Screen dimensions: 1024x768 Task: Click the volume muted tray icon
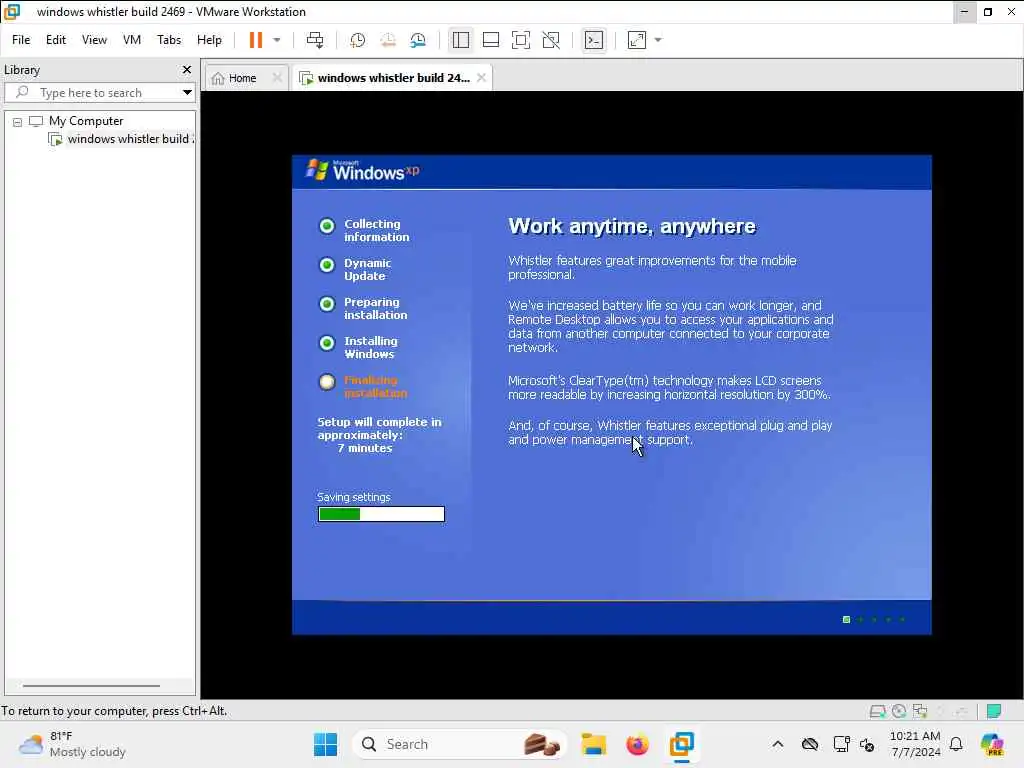[867, 744]
